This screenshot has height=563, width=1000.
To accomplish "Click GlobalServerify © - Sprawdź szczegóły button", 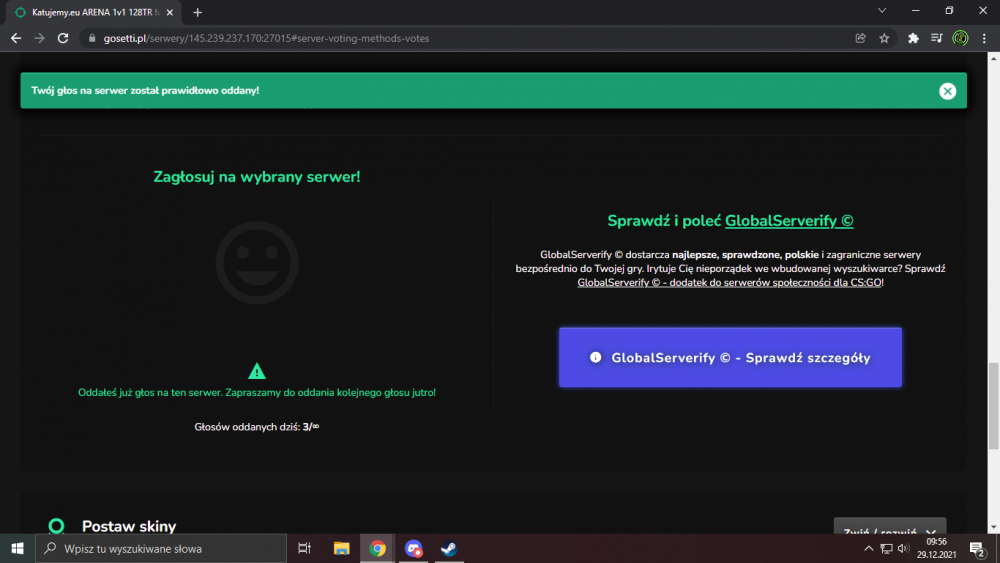I will pos(730,357).
